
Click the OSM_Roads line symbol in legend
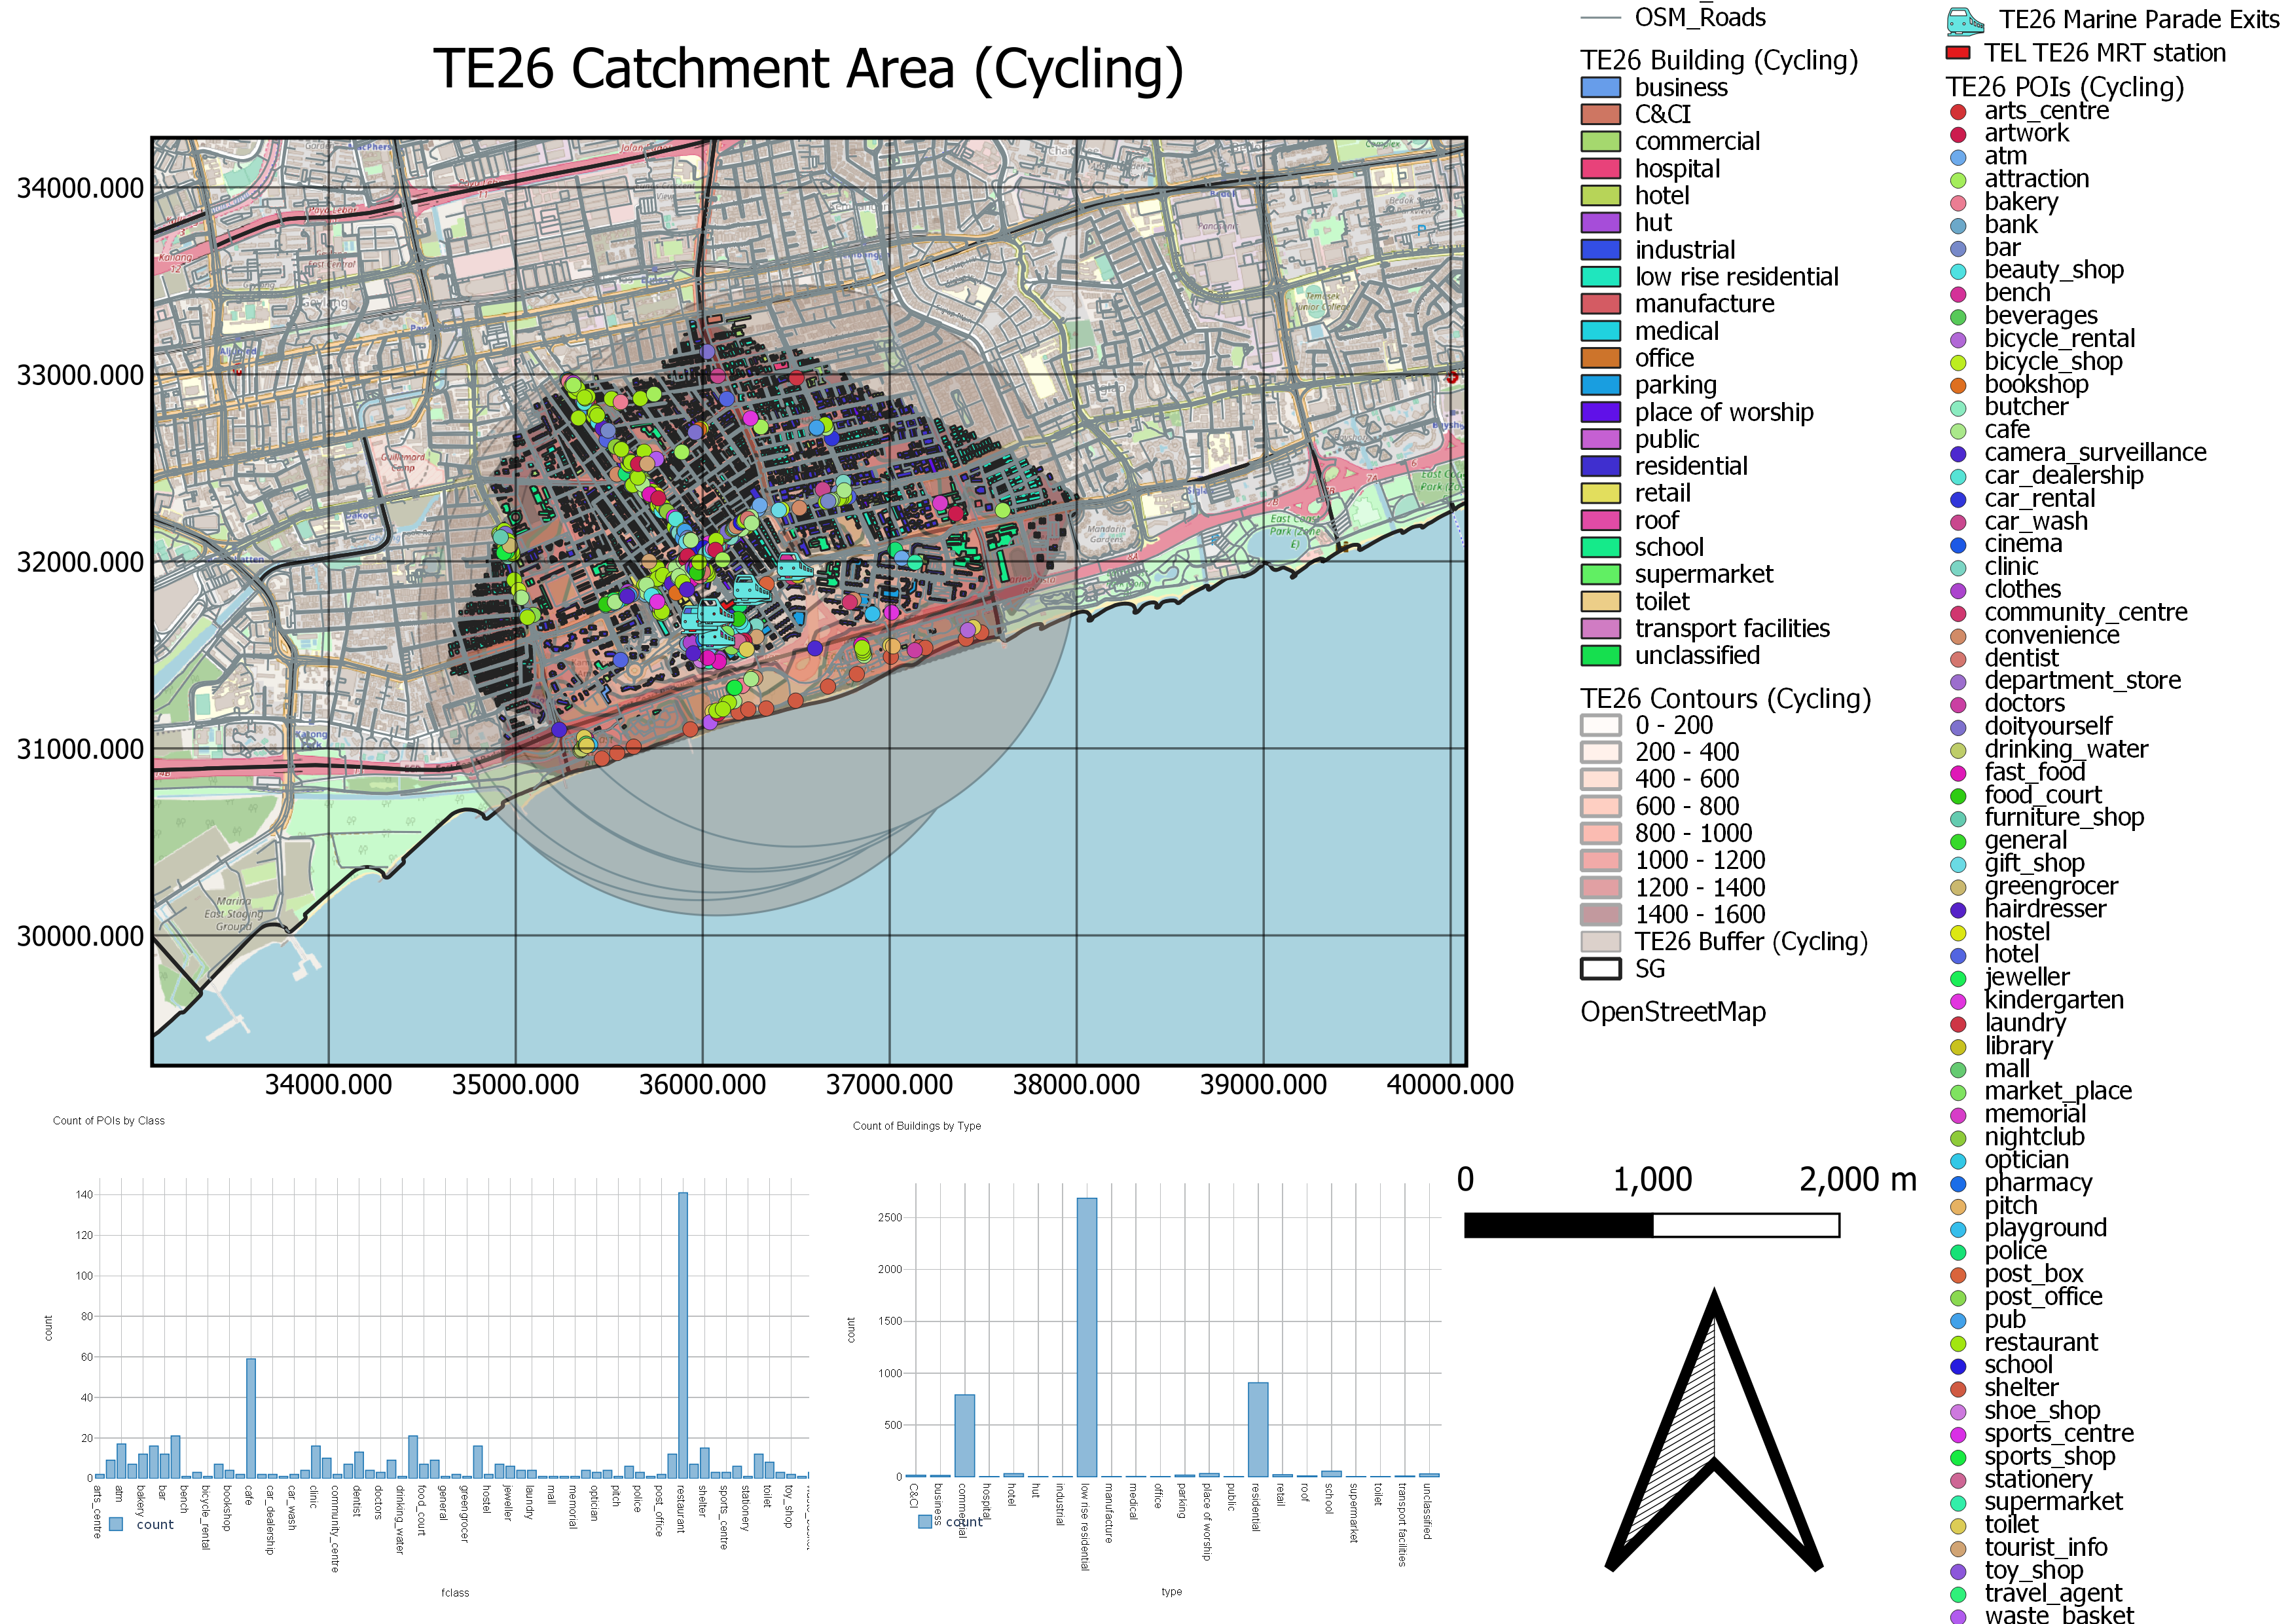pos(1600,18)
